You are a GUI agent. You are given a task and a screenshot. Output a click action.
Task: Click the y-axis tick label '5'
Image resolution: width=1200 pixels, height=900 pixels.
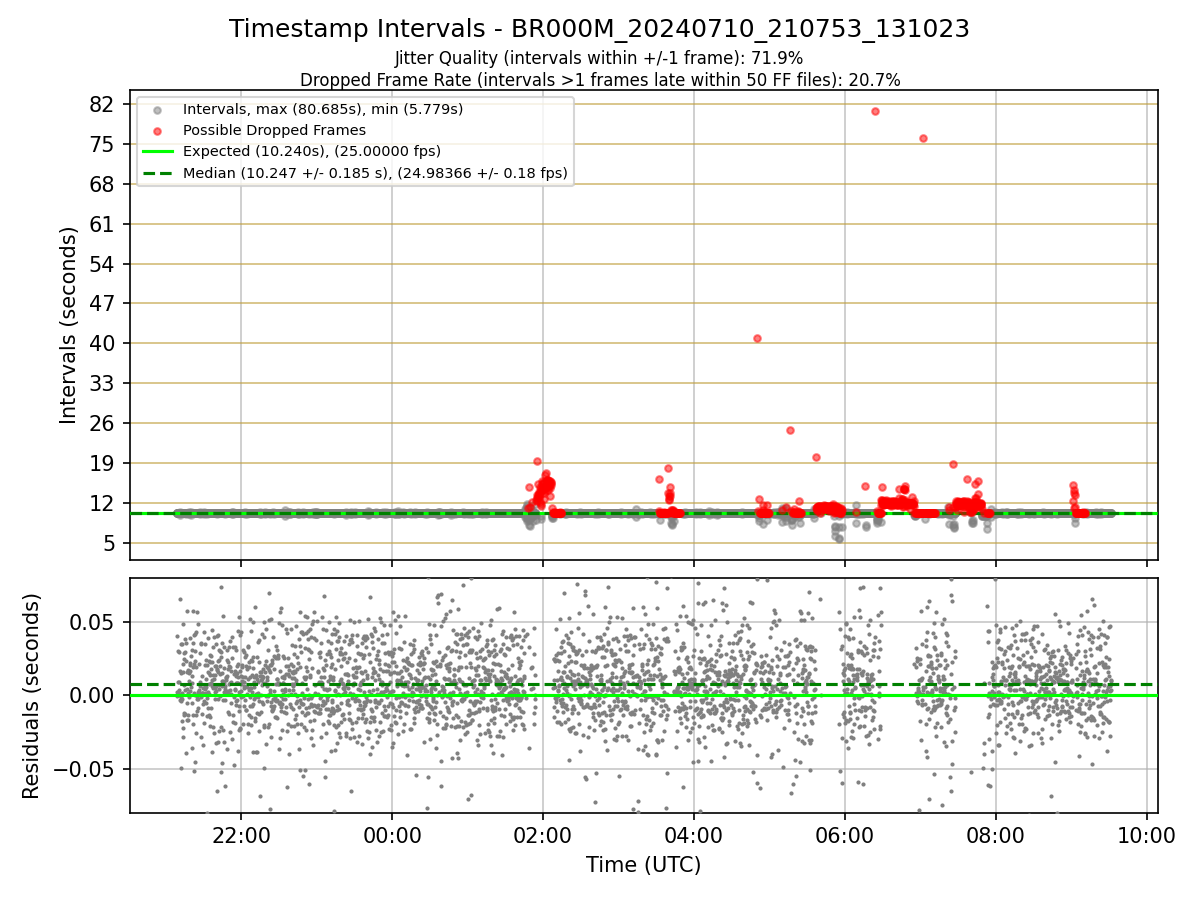pos(109,543)
